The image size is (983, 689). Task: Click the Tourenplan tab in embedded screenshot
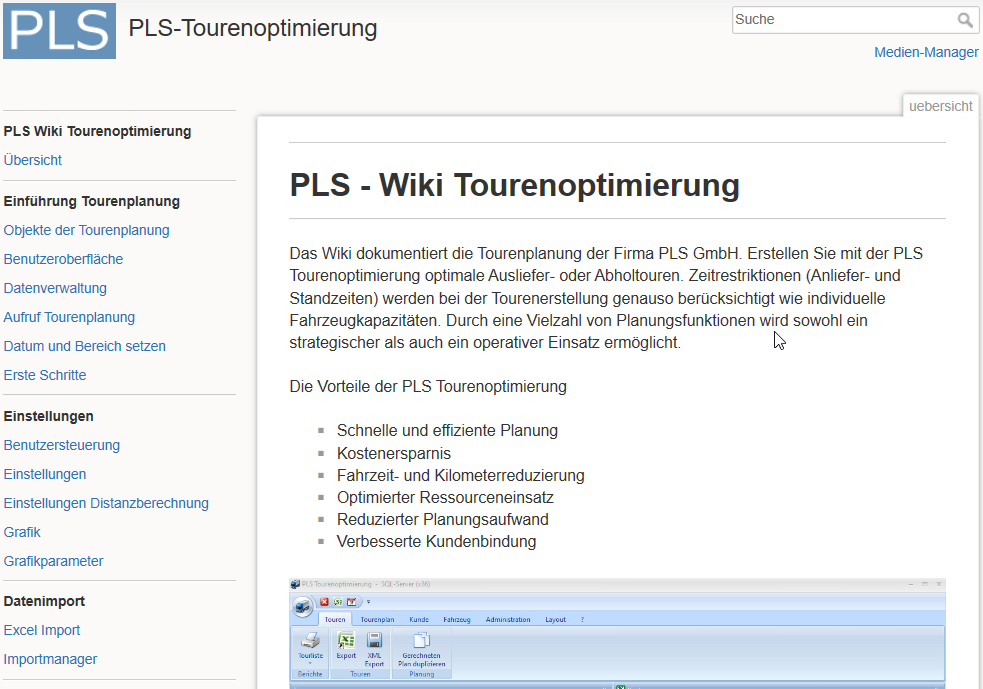(x=377, y=620)
